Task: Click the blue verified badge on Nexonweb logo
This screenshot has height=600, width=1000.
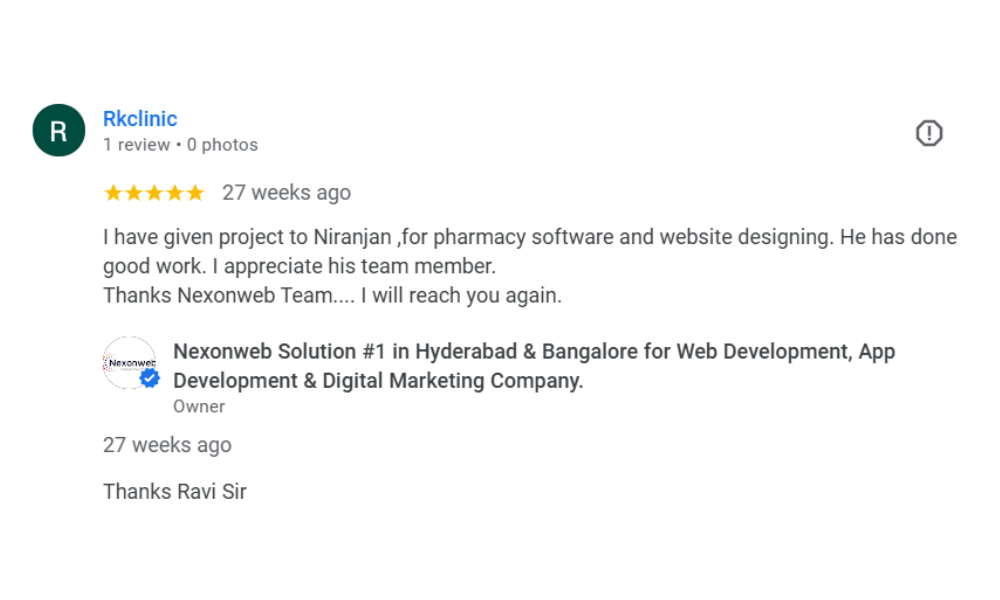Action: coord(149,379)
